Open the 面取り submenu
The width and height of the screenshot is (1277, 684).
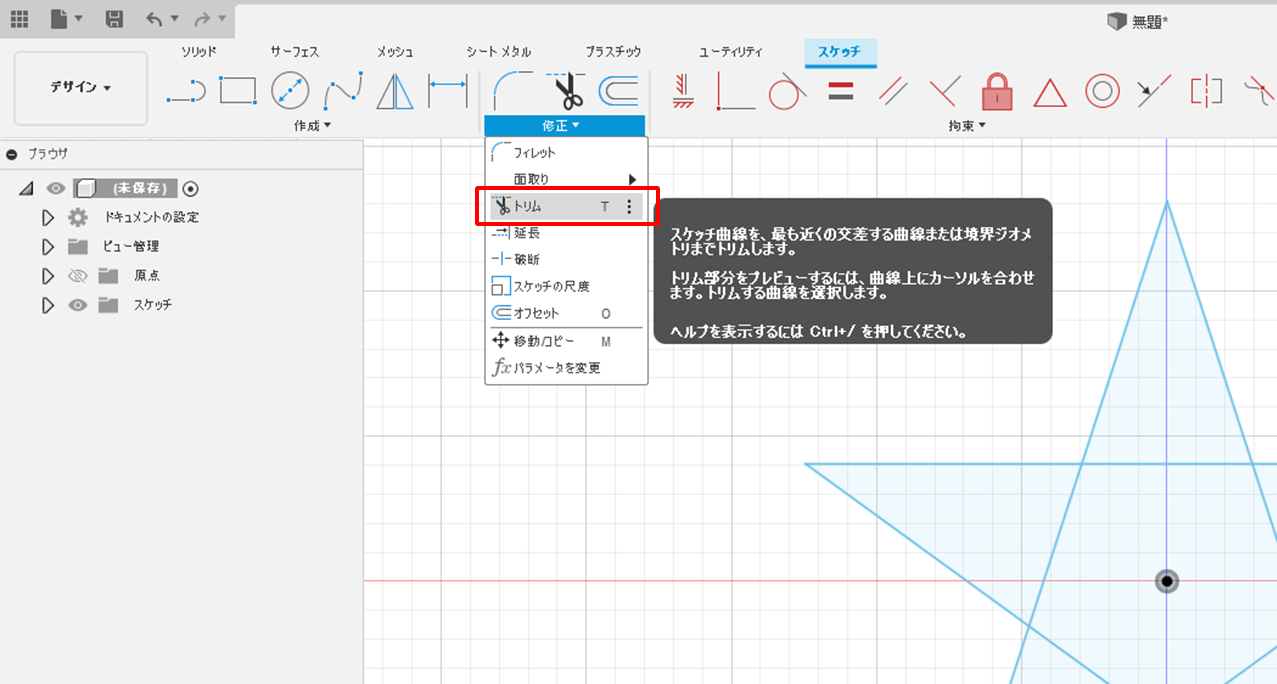566,179
